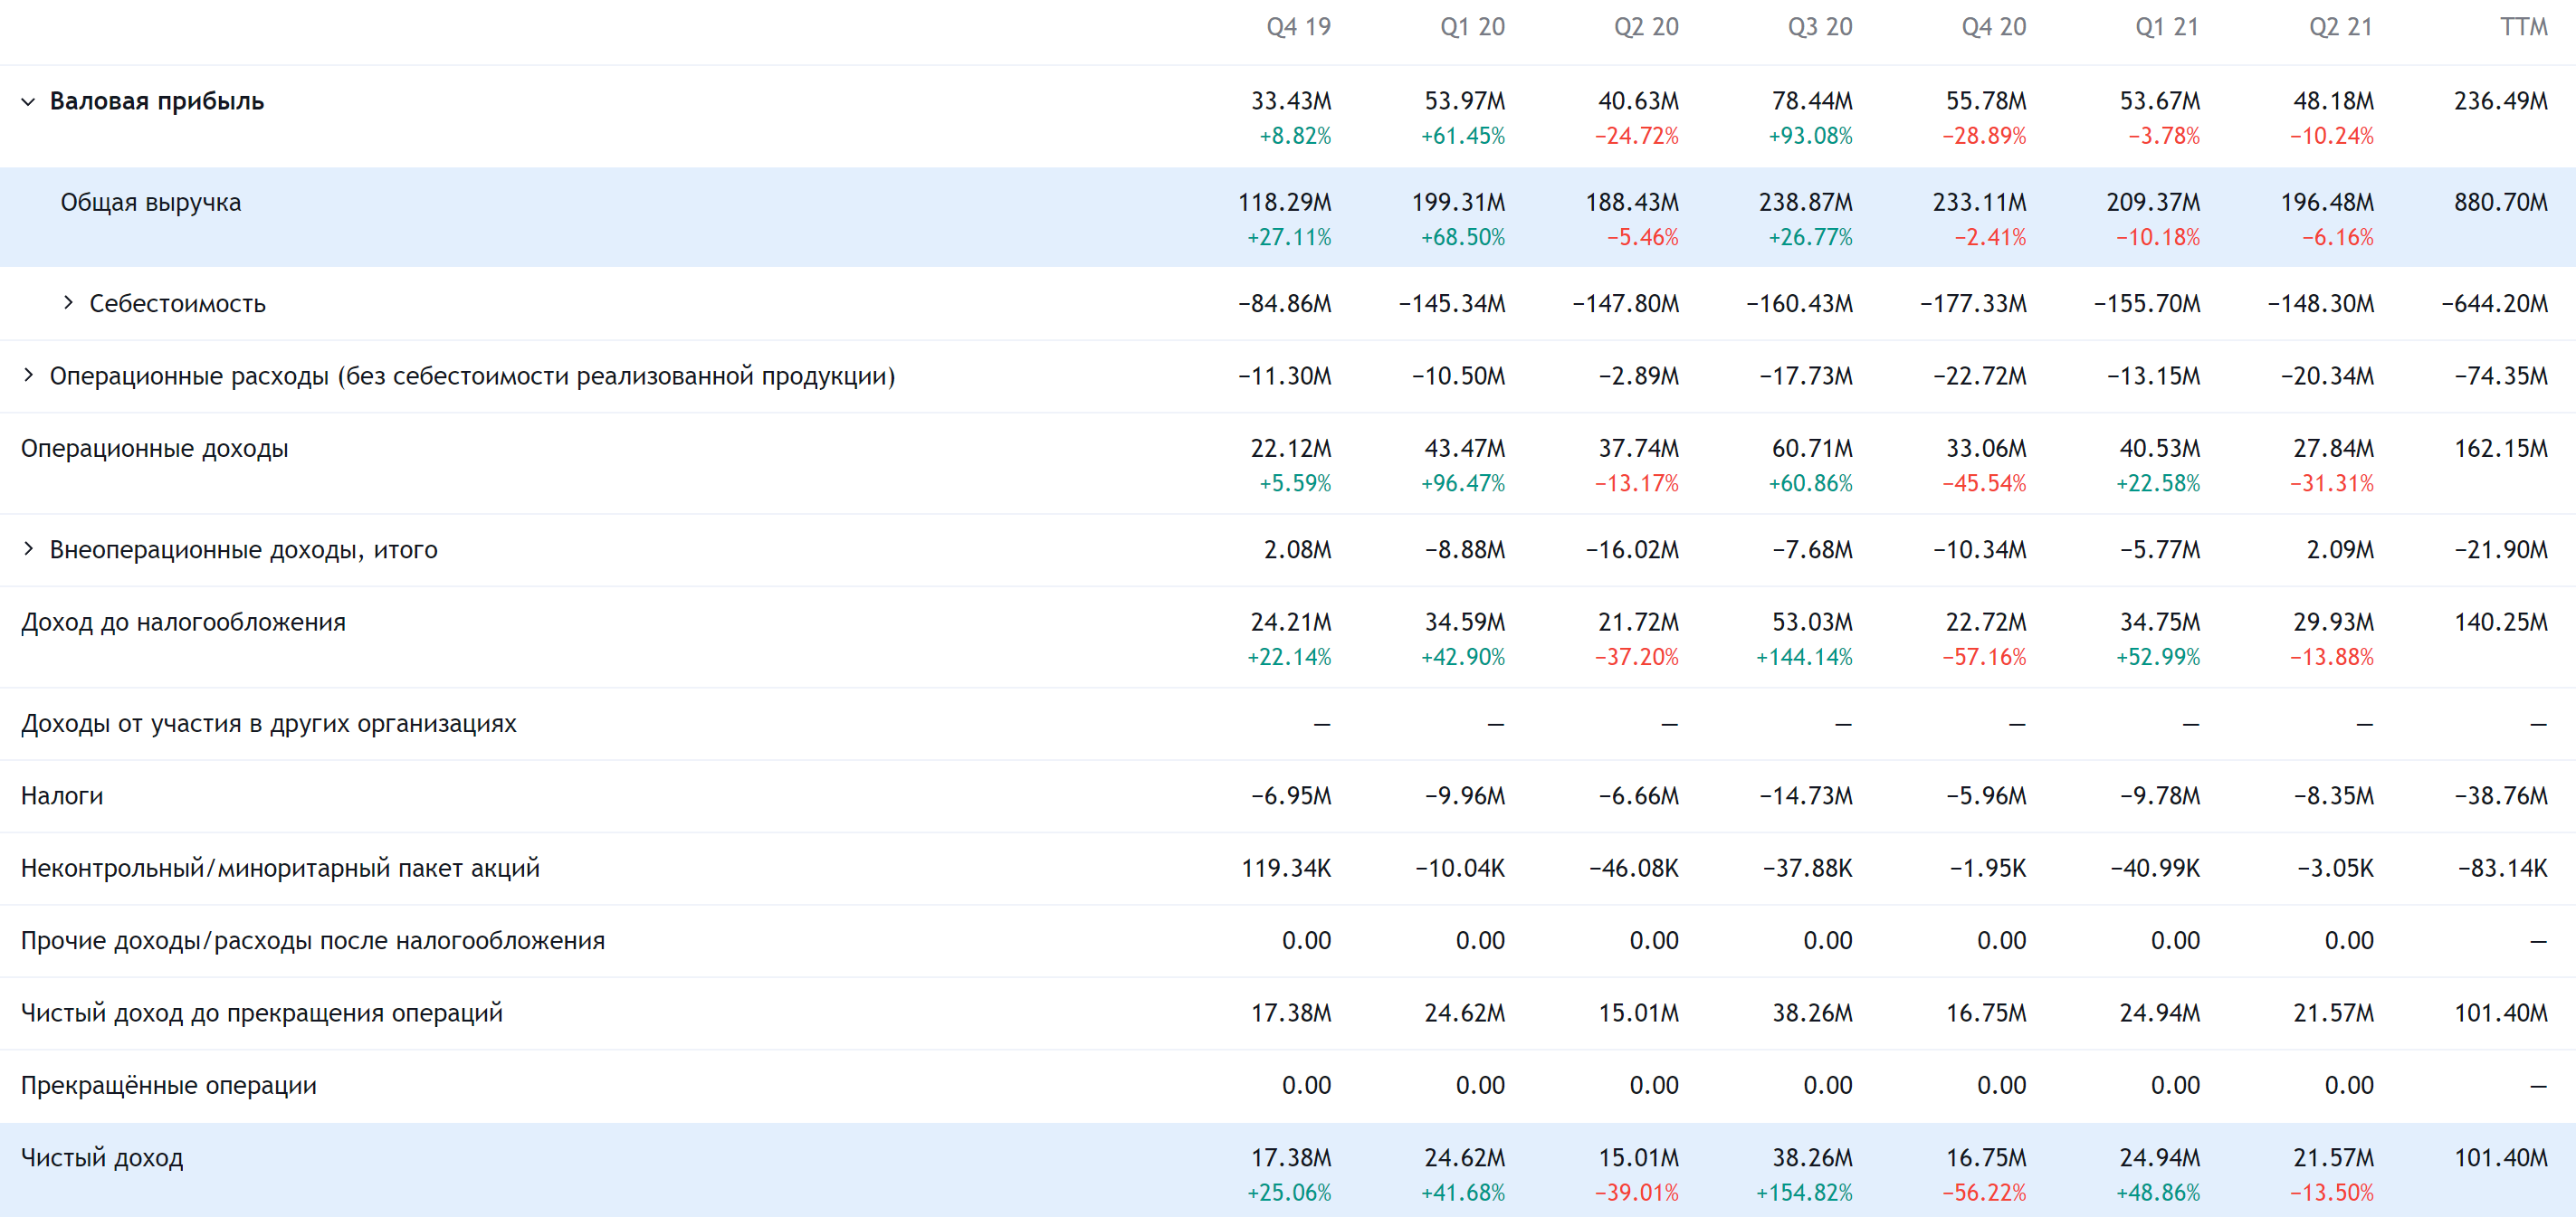
Task: Click cost value −177.33M
Action: [x=1973, y=304]
